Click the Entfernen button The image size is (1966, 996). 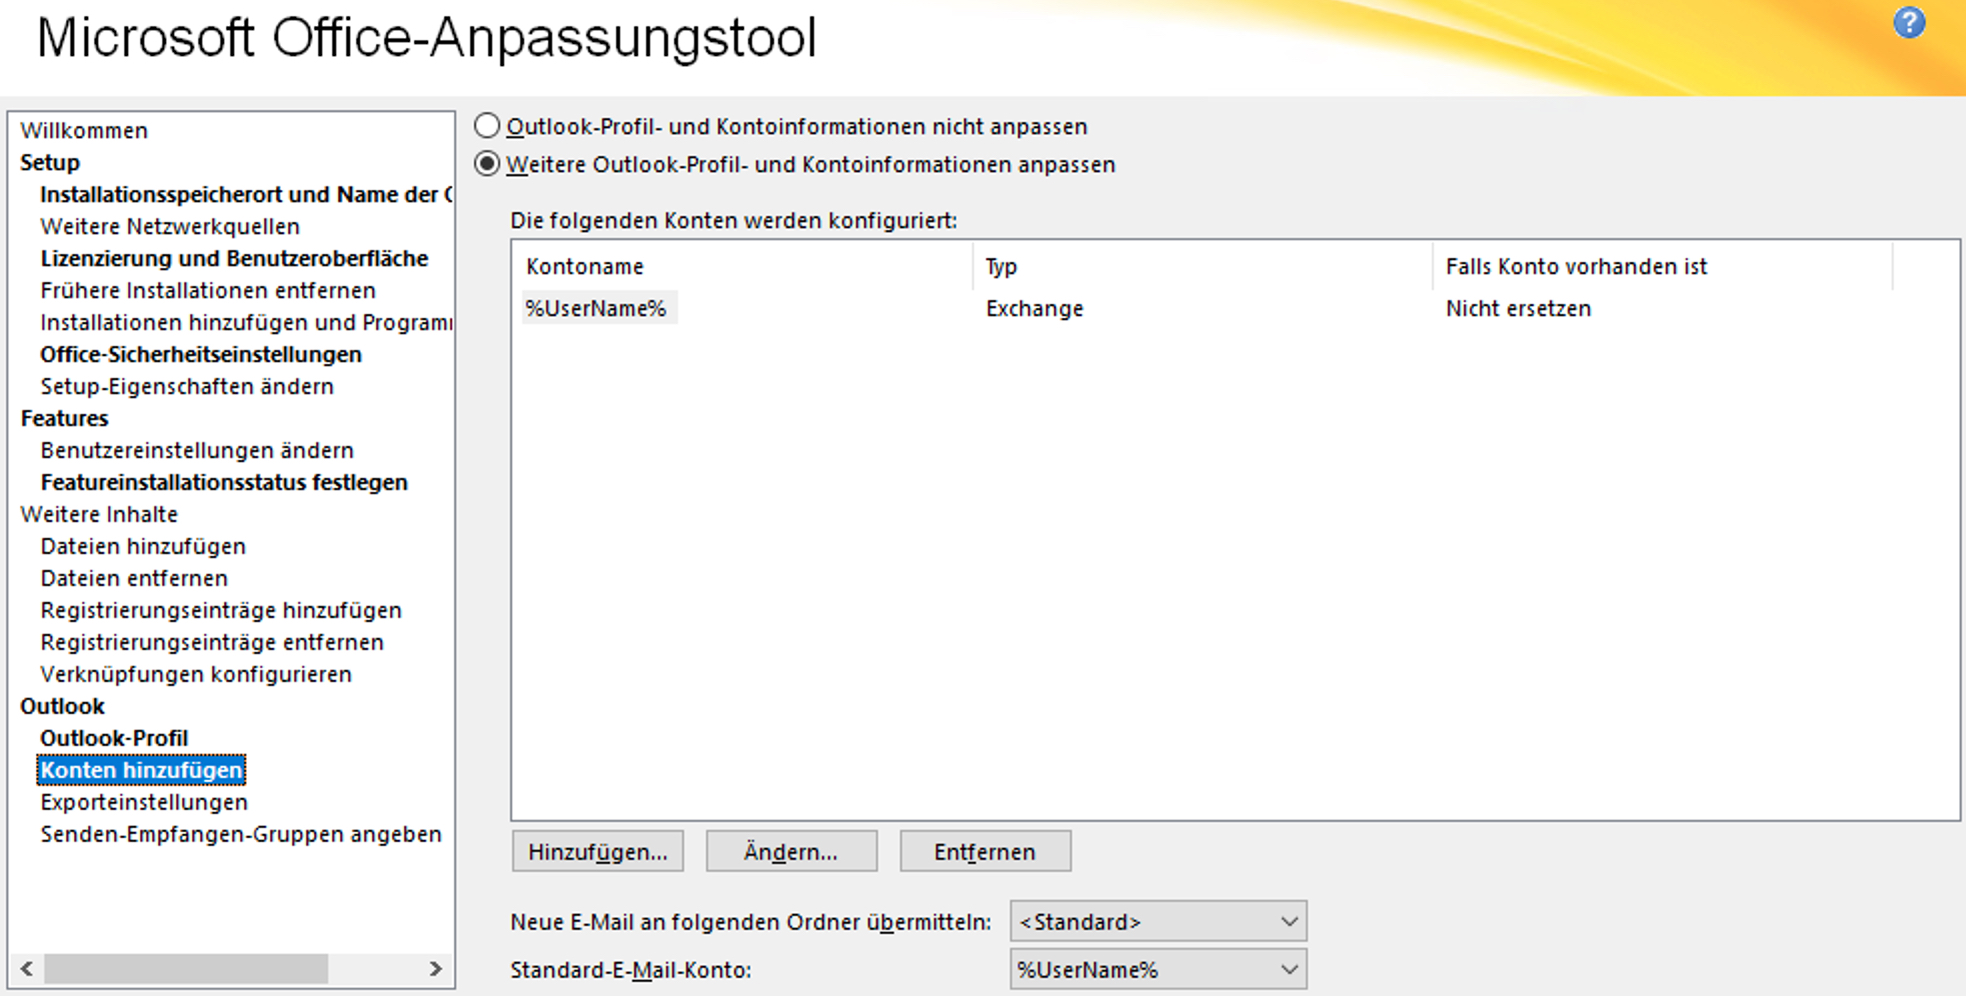(x=985, y=851)
